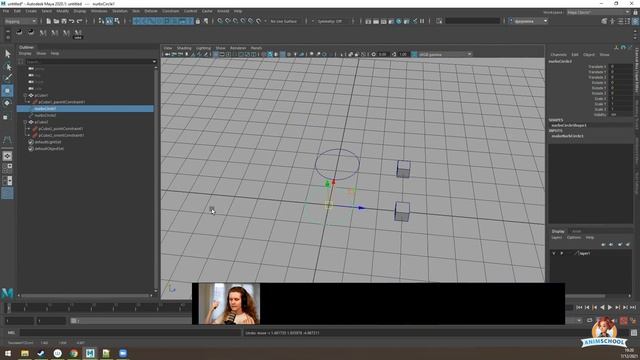Select the Select tool arrow in toolbox
640x360 pixels.
coord(7,54)
